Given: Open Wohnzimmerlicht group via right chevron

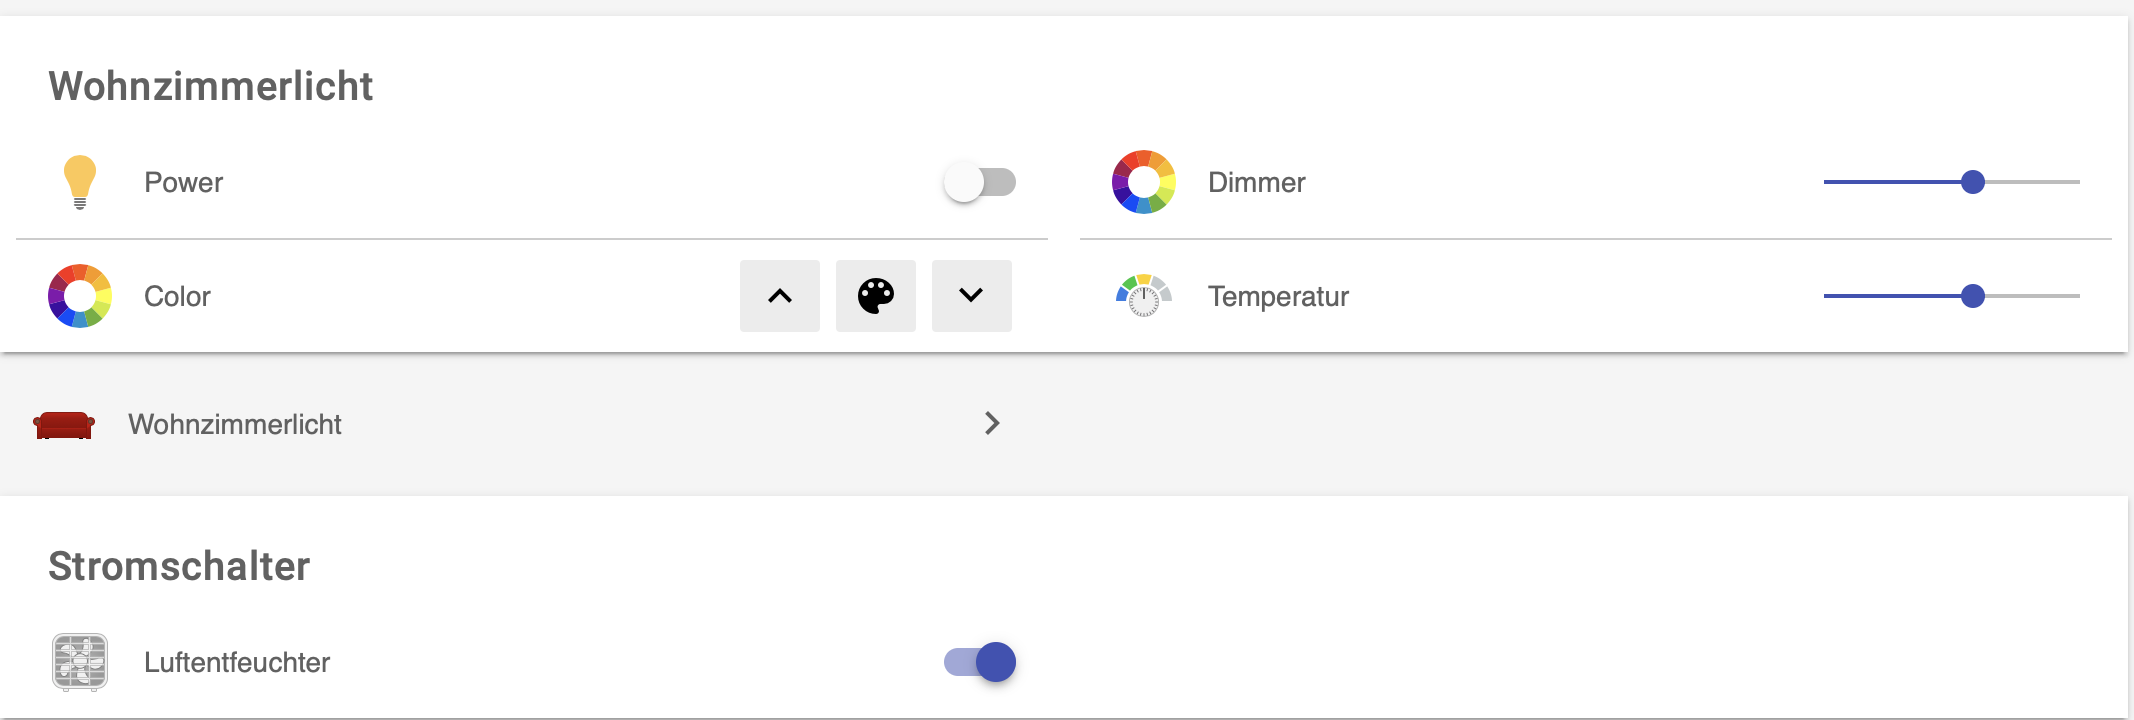Looking at the screenshot, I should [992, 423].
